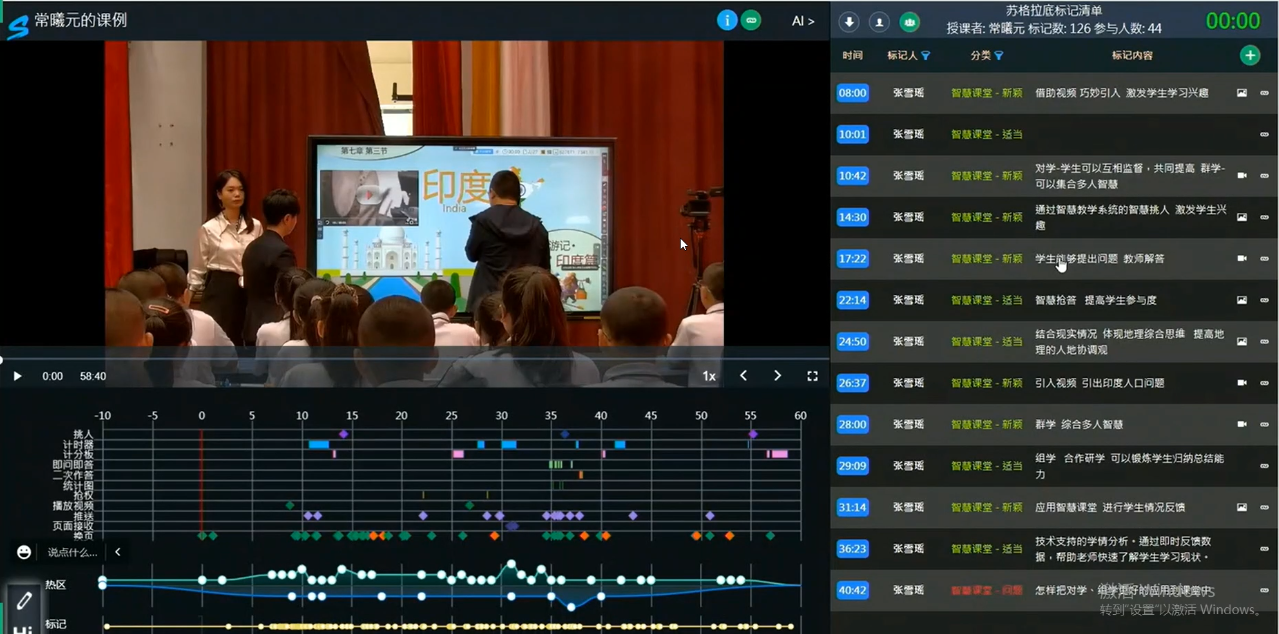Screen dimensions: 1279x634
Task: Click the download arrow icon
Action: (x=849, y=21)
